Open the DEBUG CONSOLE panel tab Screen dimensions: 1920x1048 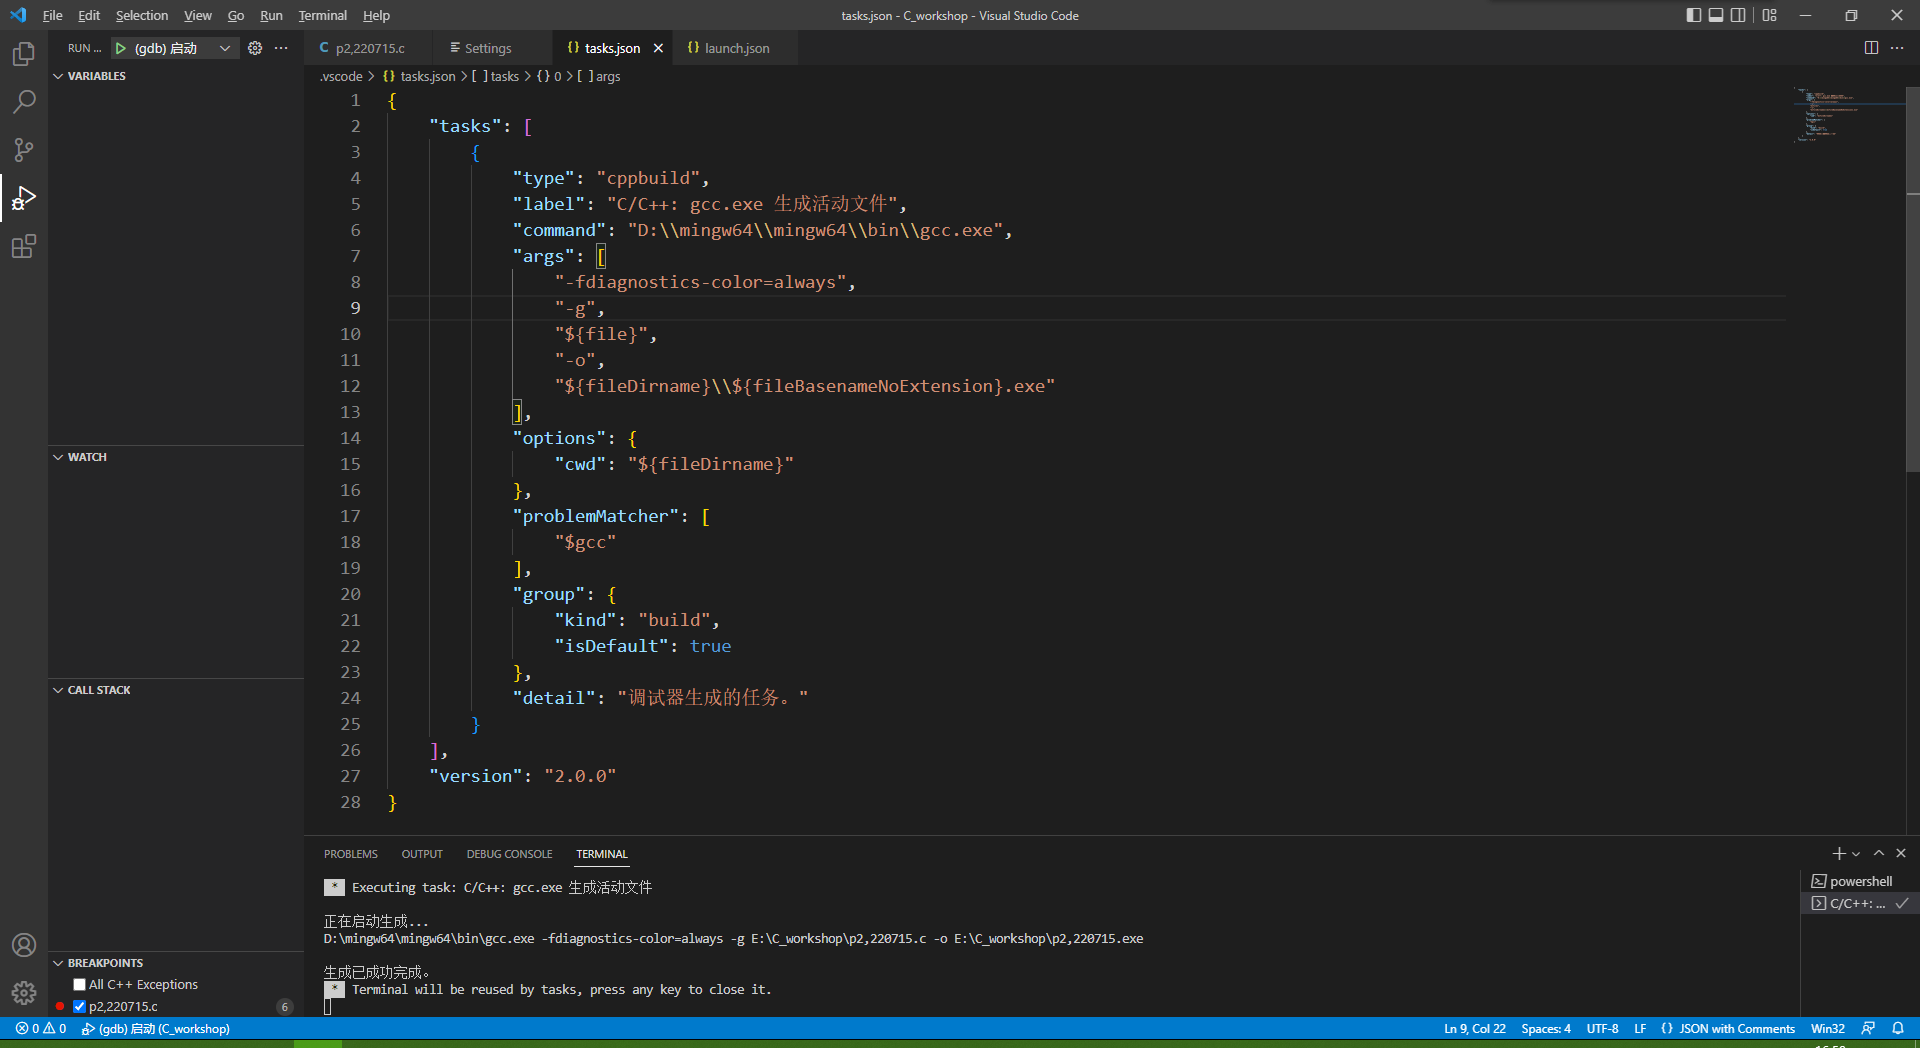509,854
